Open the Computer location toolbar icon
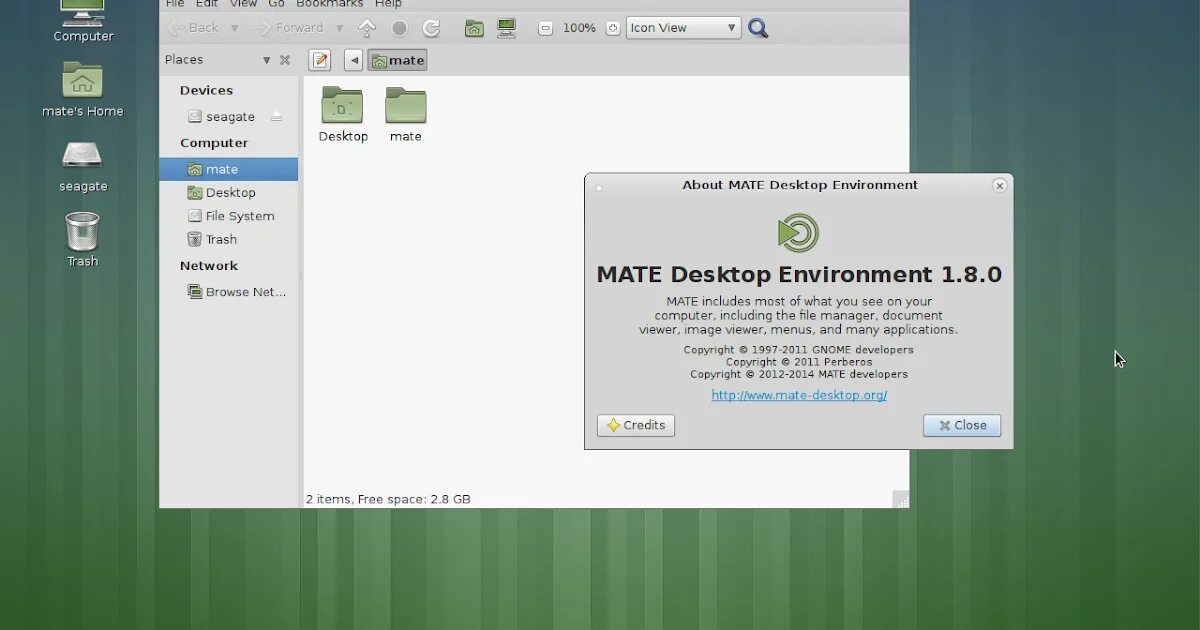The height and width of the screenshot is (630, 1200). tap(507, 28)
